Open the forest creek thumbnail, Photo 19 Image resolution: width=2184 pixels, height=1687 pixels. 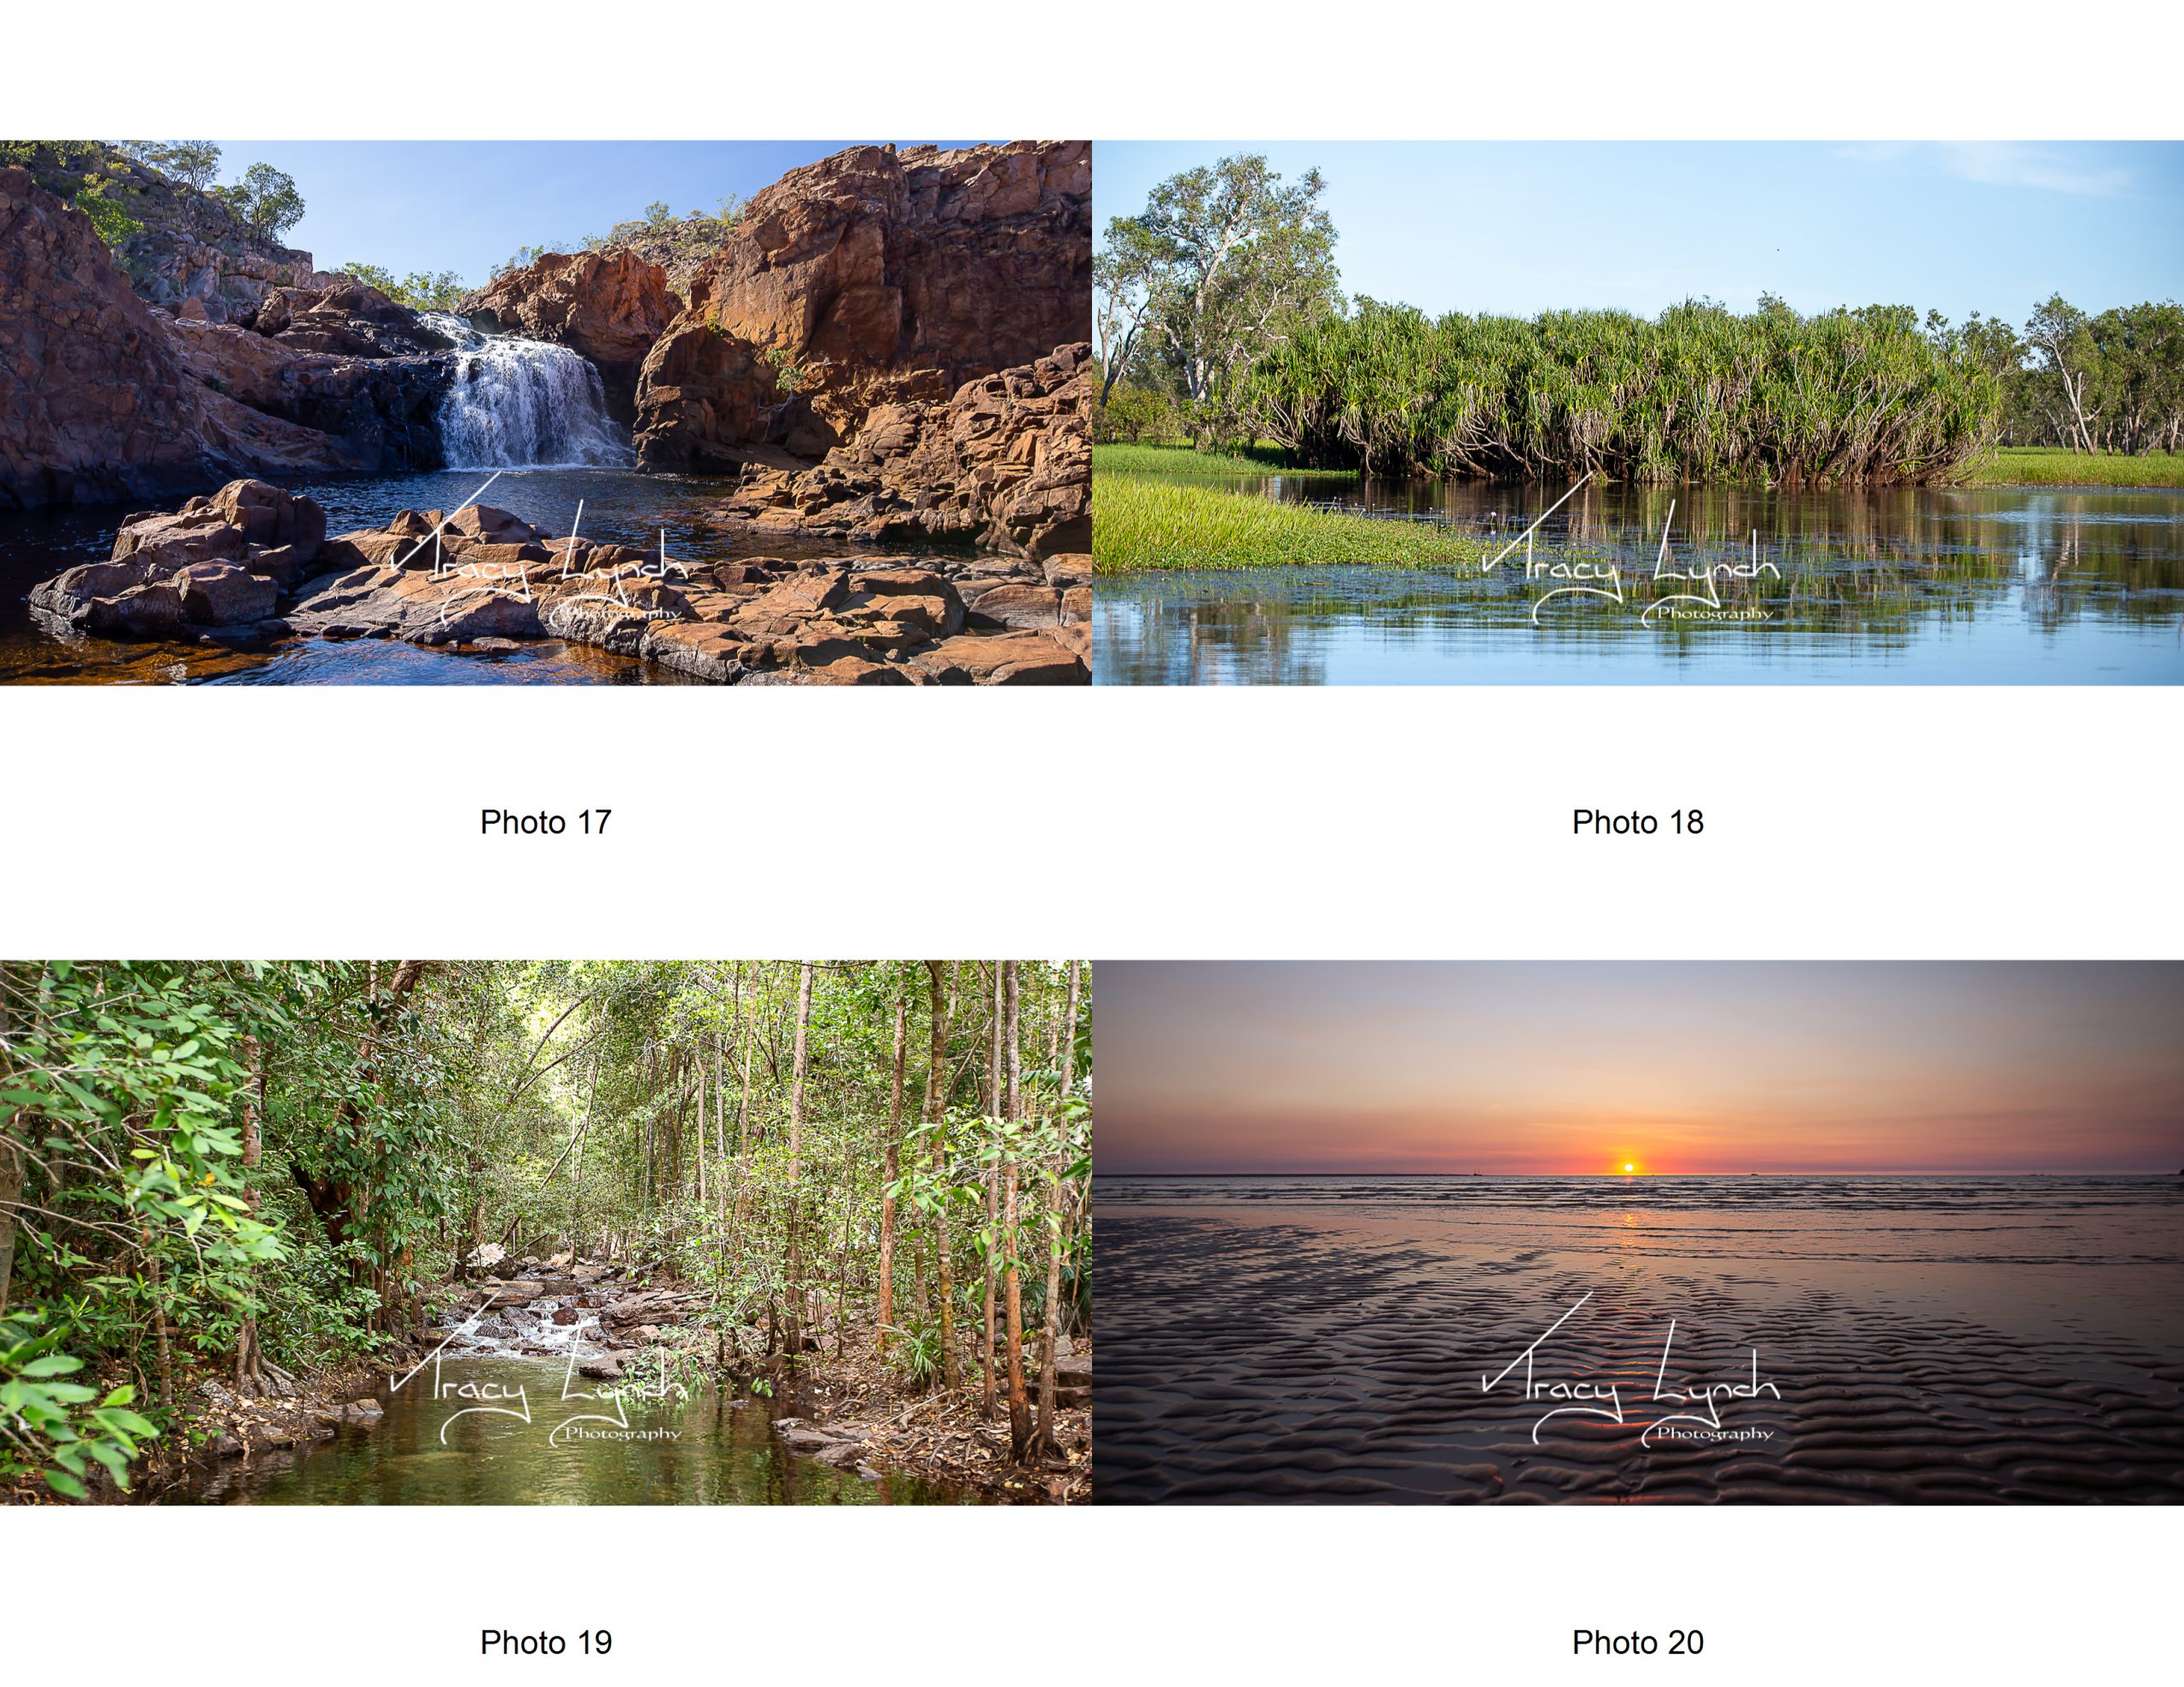click(546, 1232)
